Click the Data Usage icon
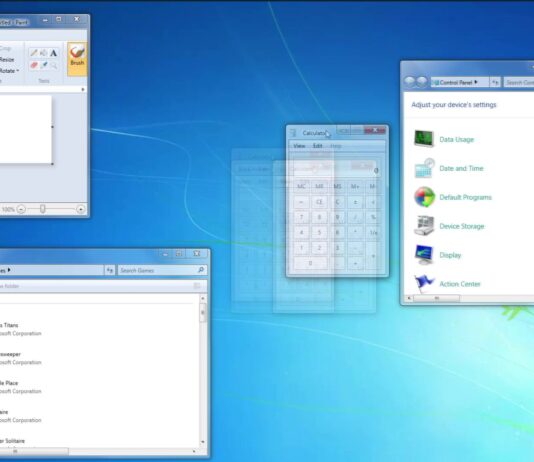The image size is (534, 462). (x=424, y=139)
